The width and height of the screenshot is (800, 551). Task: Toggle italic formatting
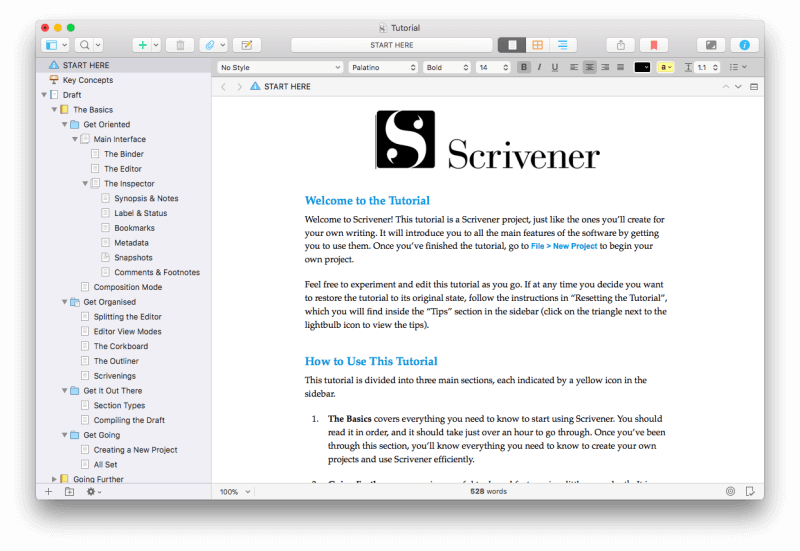click(x=539, y=67)
